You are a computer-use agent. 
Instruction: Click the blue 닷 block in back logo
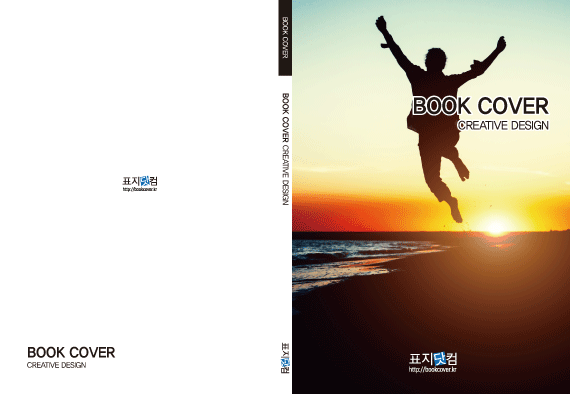(x=145, y=181)
